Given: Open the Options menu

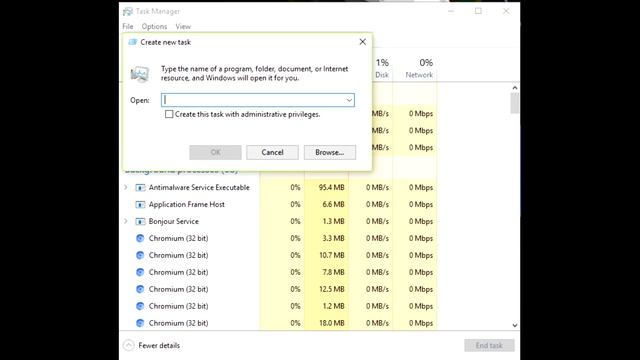Looking at the screenshot, I should [x=154, y=27].
